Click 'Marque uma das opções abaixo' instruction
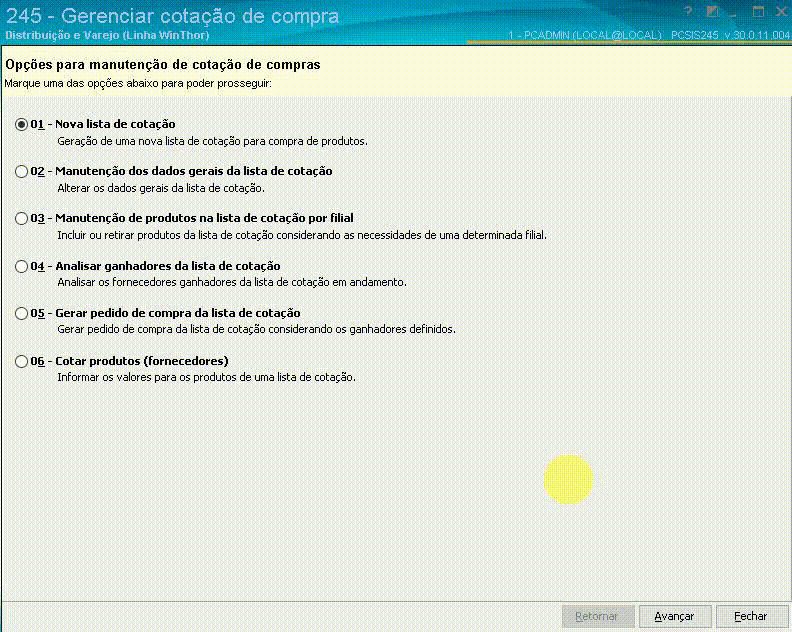This screenshot has height=632, width=792. pos(138,83)
